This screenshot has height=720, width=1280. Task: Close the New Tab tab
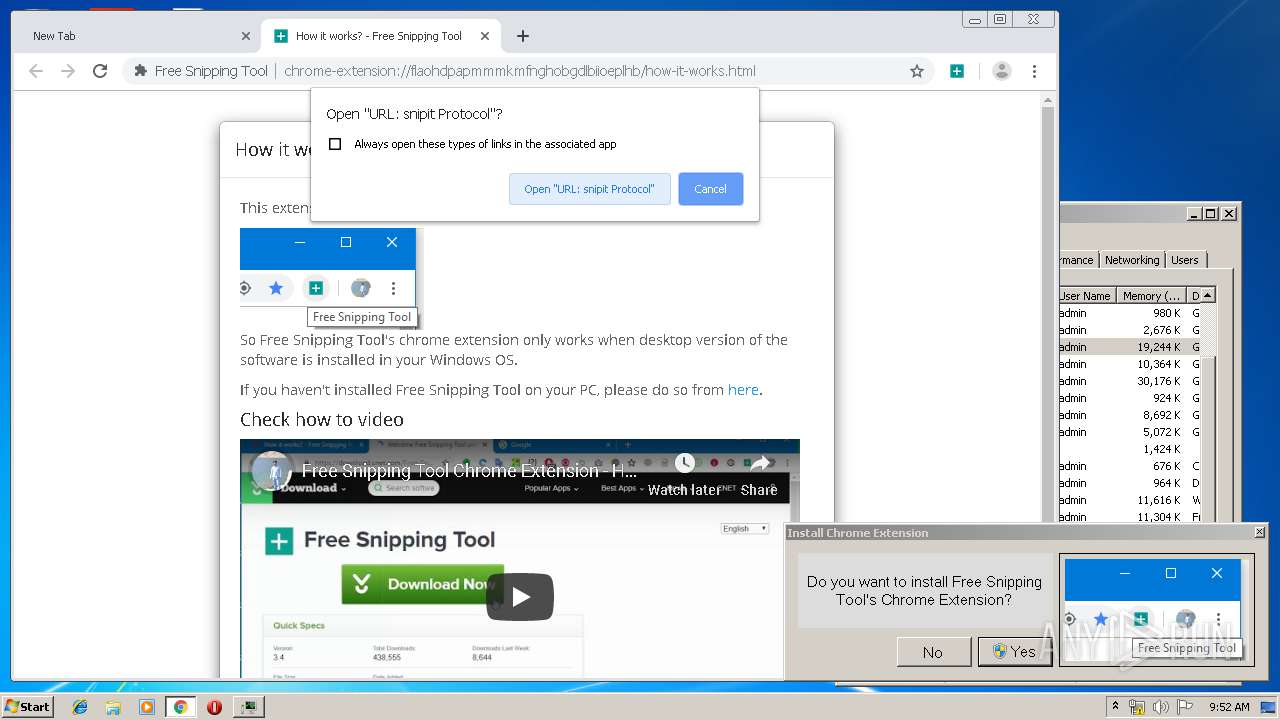point(246,36)
